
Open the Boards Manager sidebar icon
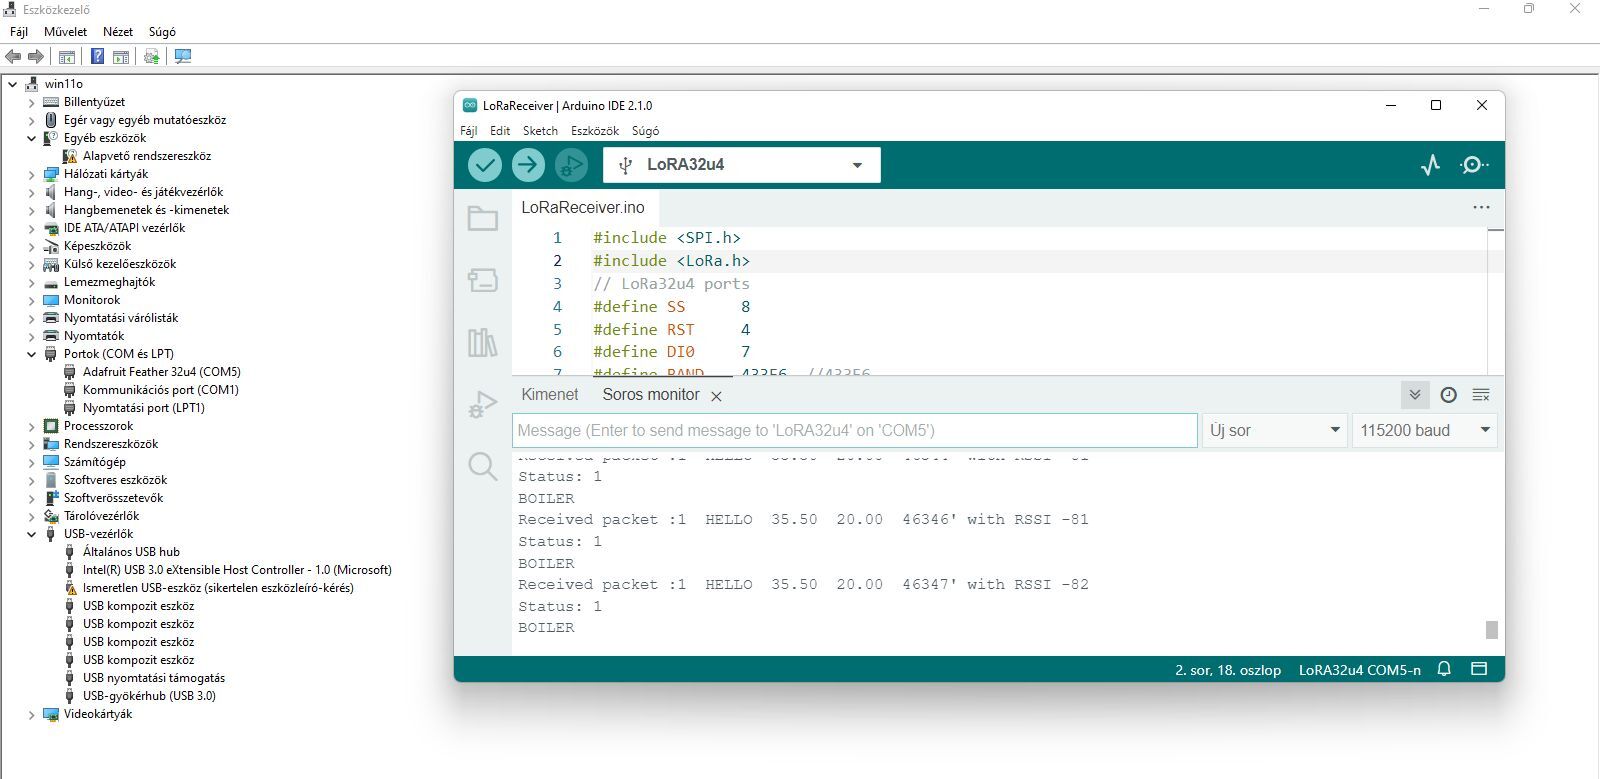pyautogui.click(x=483, y=280)
